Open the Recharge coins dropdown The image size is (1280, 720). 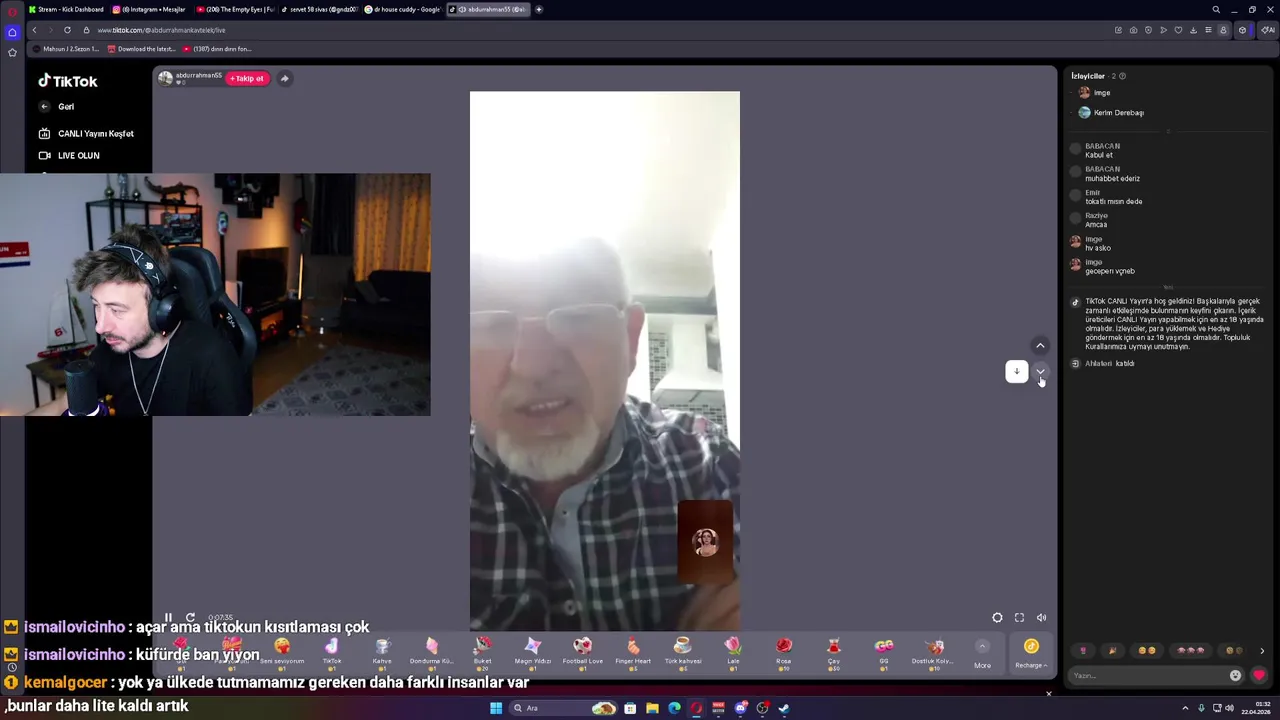point(1031,653)
